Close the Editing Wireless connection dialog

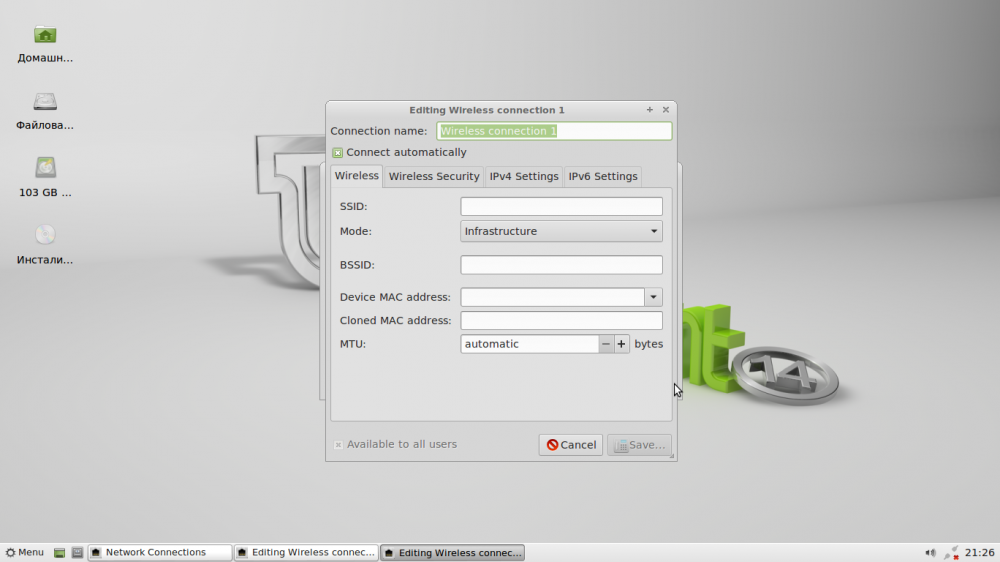click(666, 110)
